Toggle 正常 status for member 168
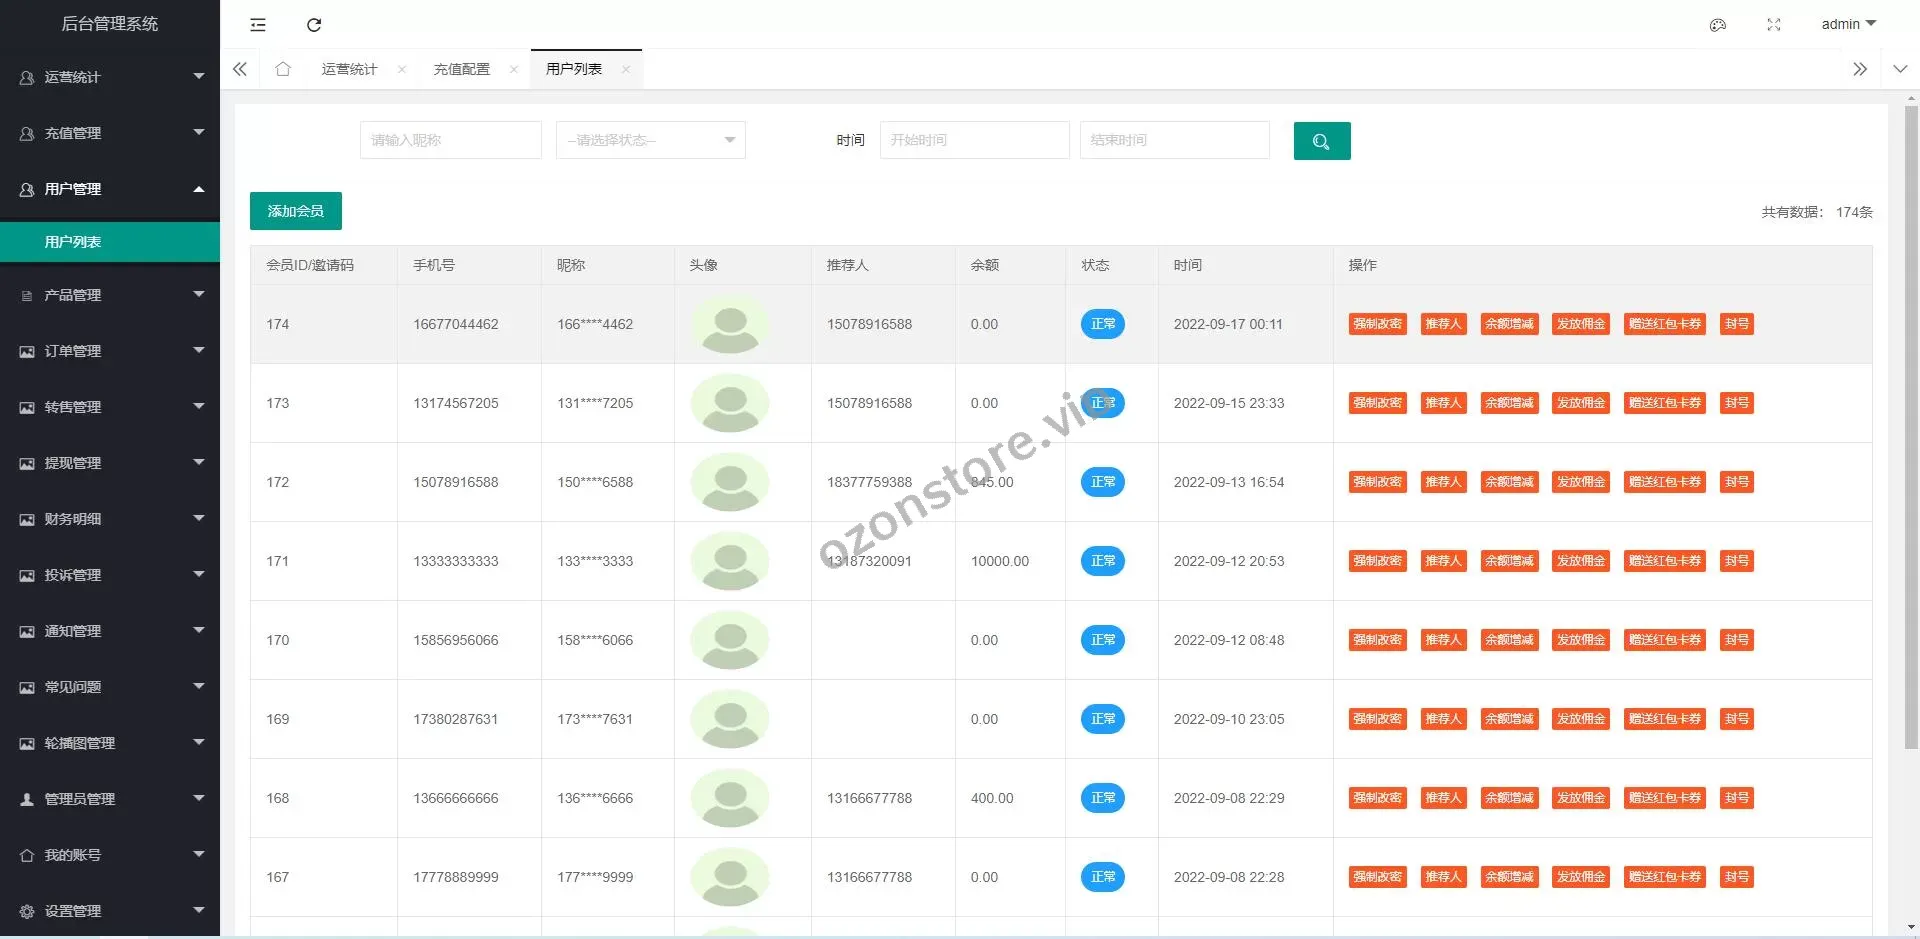This screenshot has height=939, width=1920. (1102, 798)
